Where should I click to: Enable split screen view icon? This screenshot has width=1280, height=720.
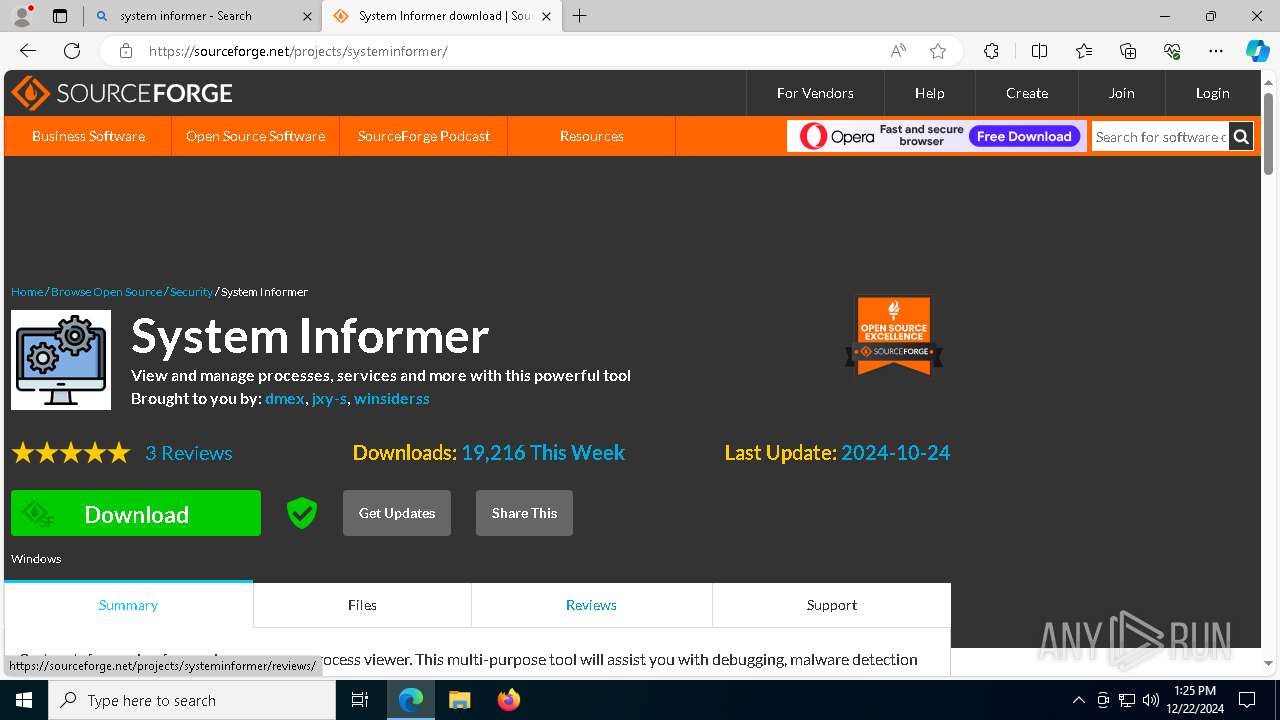(1039, 51)
